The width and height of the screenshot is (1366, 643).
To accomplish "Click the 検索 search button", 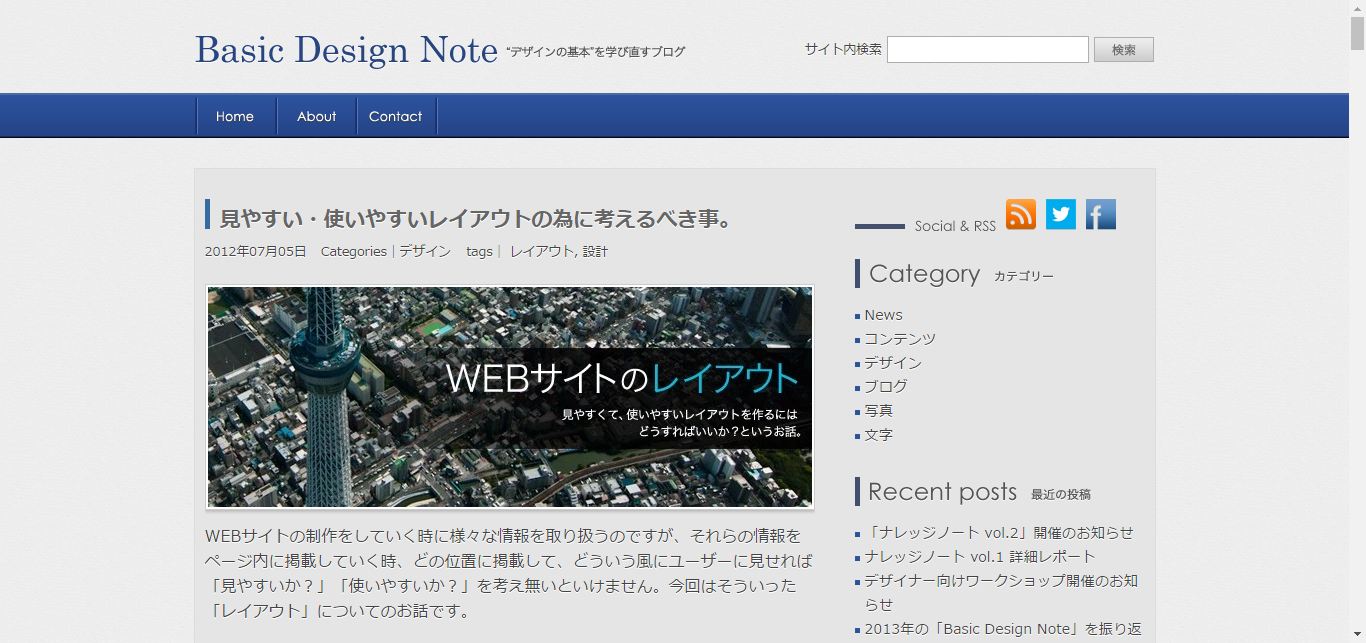I will [x=1123, y=50].
